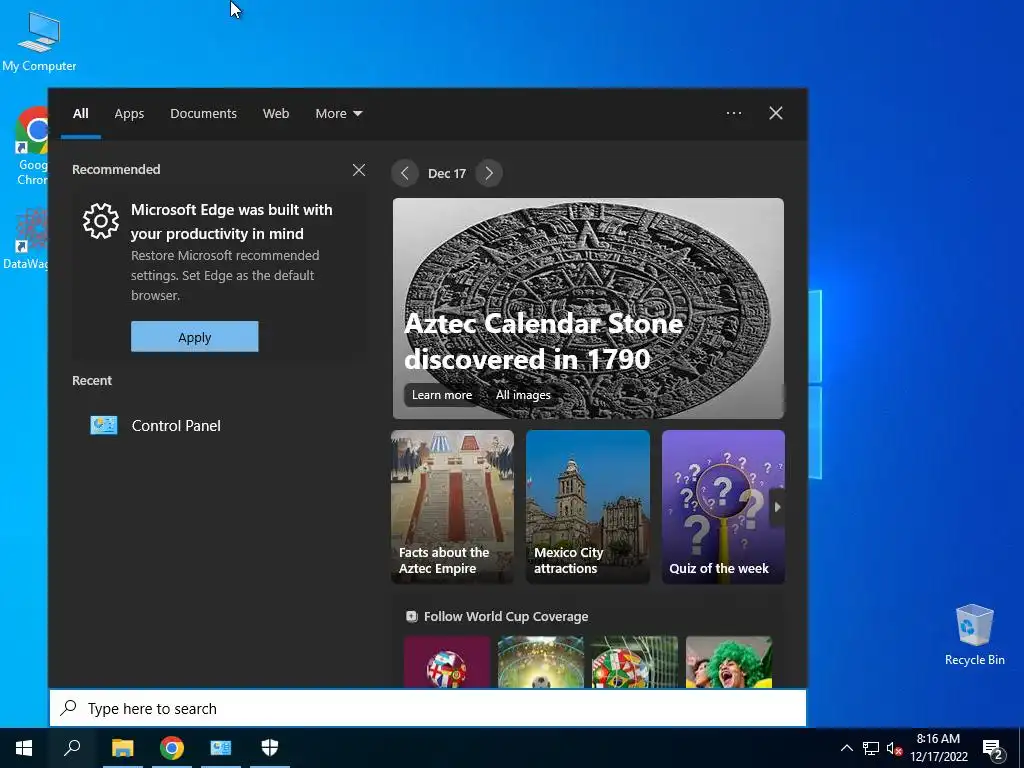
Task: Switch to the Documents search tab
Action: pos(203,113)
